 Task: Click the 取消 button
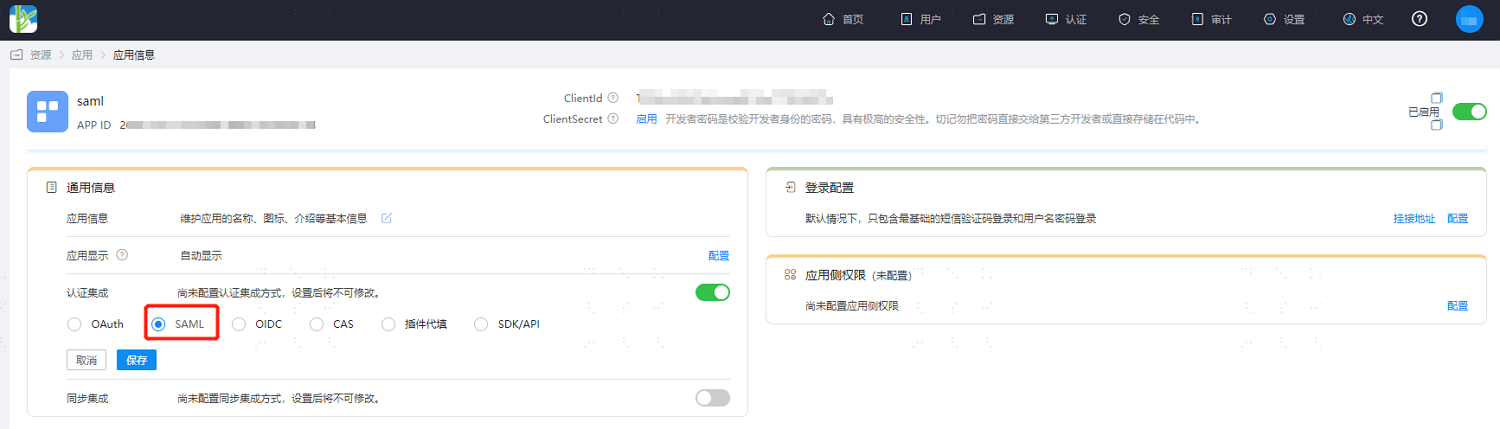[87, 360]
